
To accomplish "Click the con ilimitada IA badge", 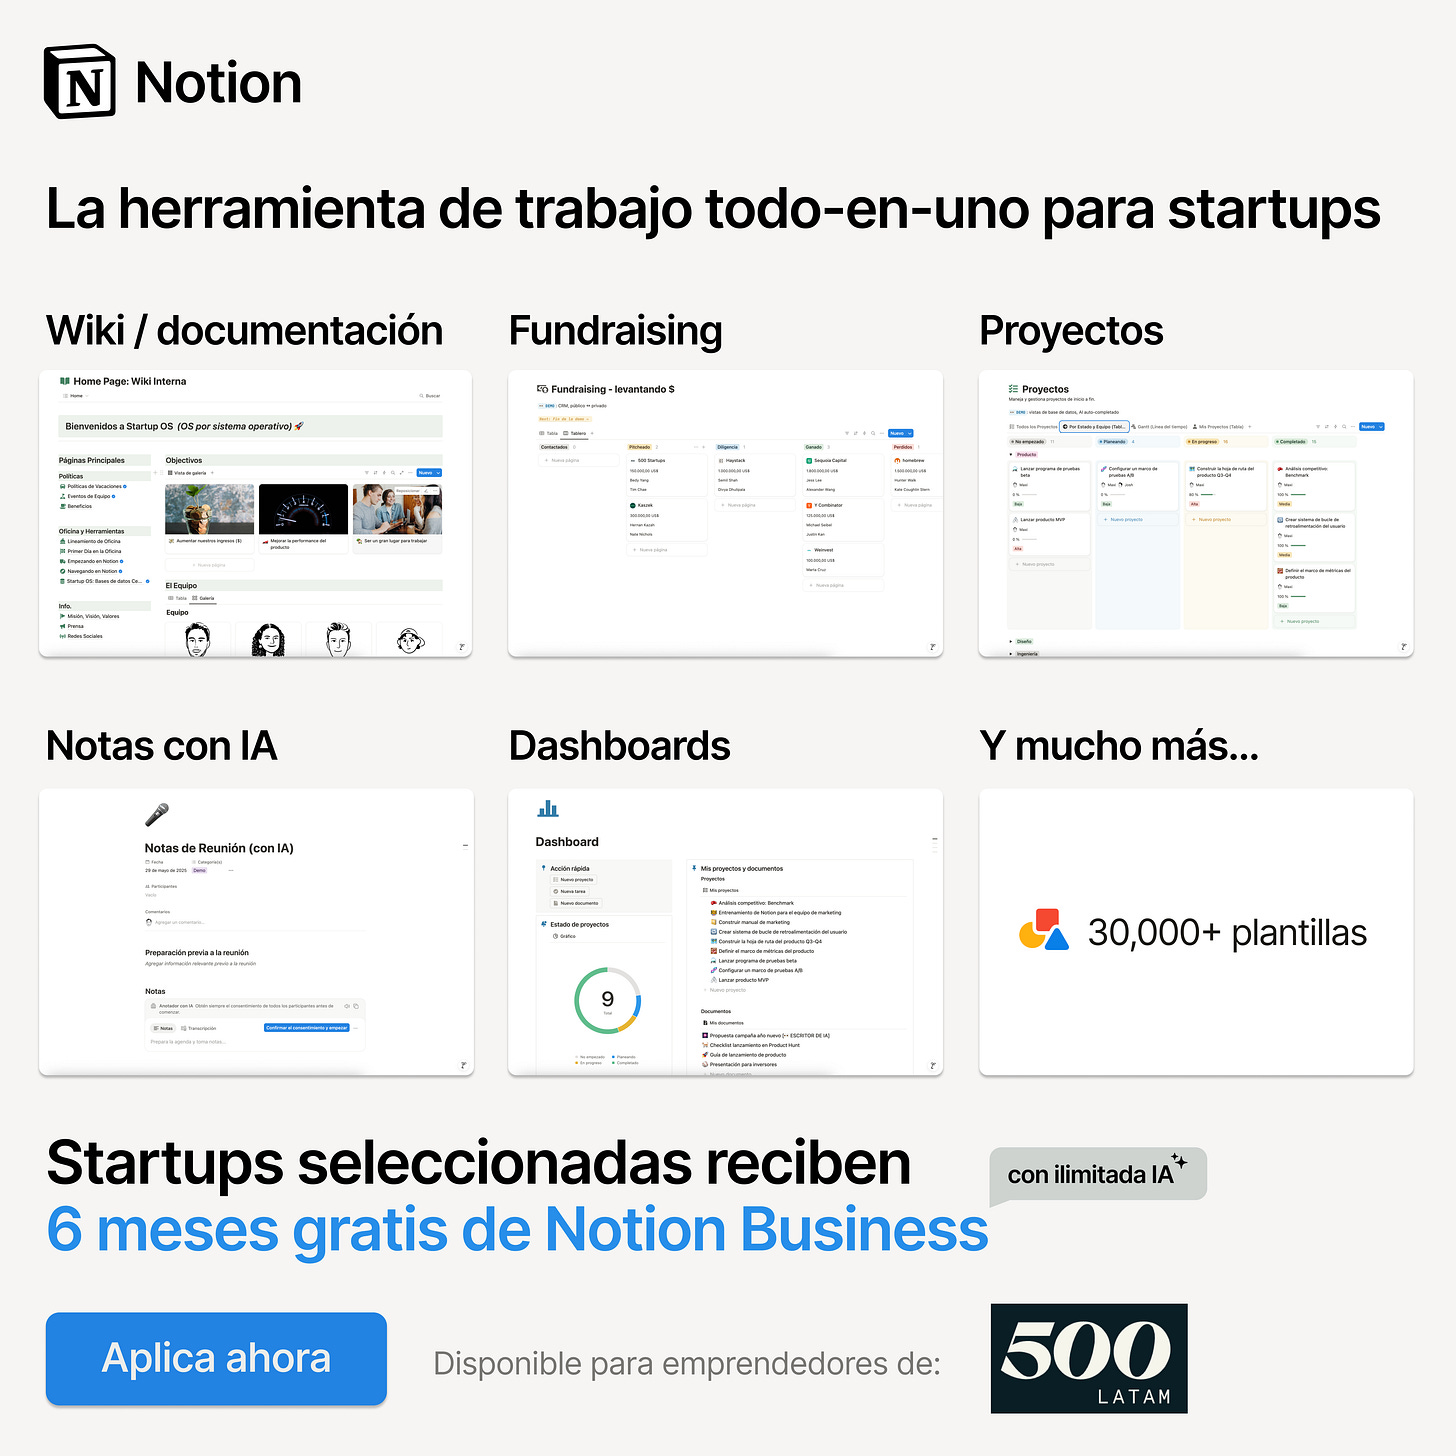I will pos(1098,1174).
